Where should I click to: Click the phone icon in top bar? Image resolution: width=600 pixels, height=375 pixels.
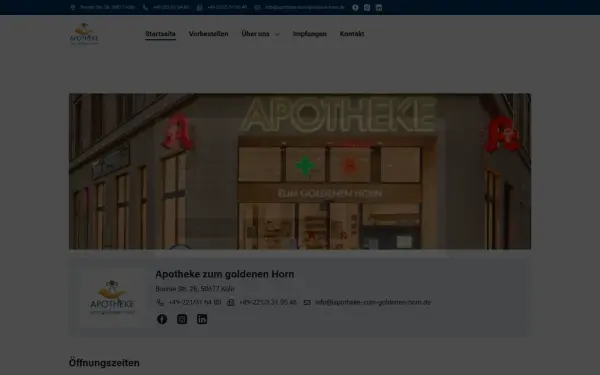coord(145,7)
